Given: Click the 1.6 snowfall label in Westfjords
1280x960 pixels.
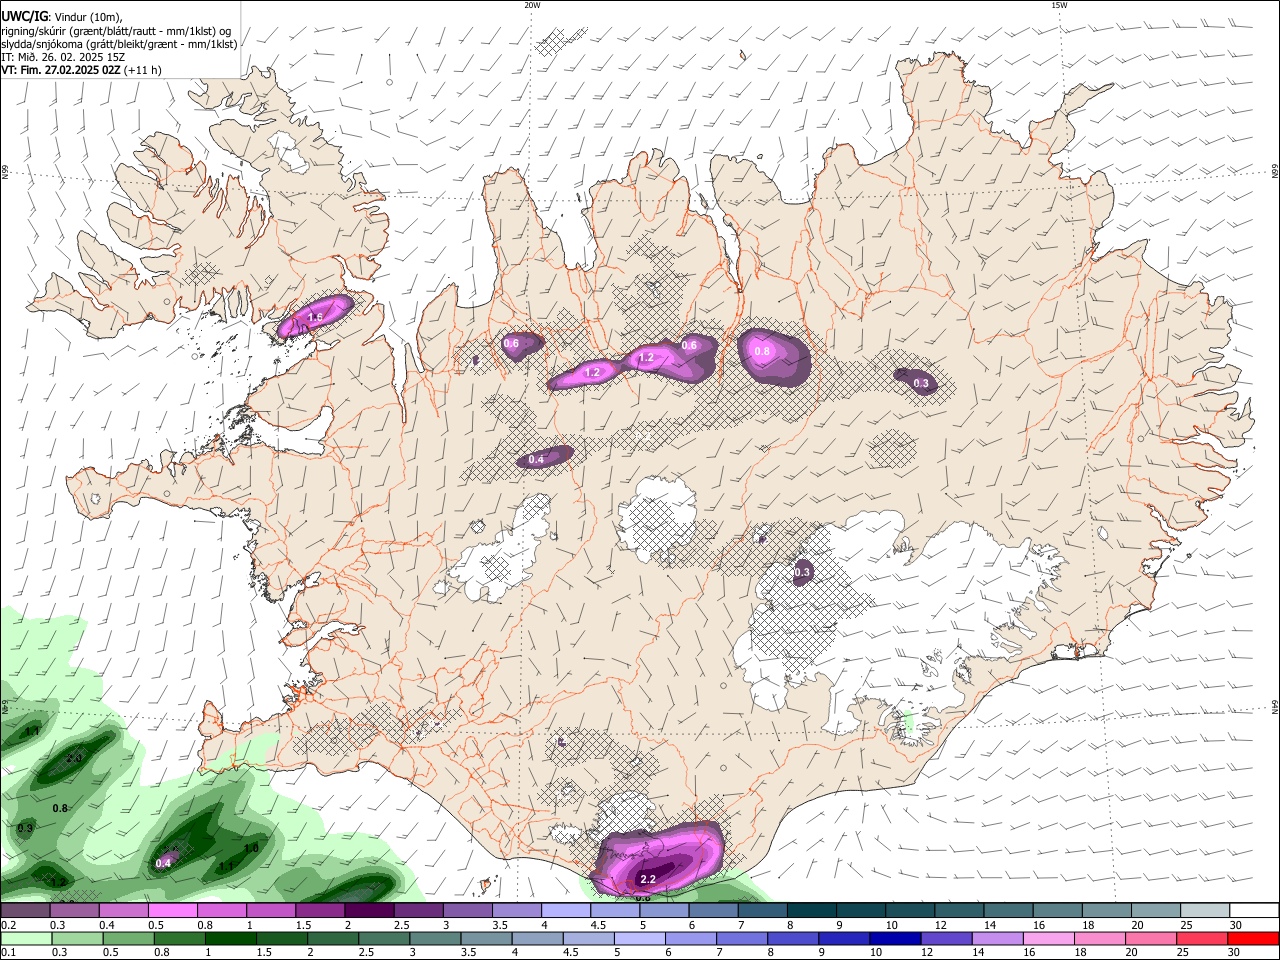Looking at the screenshot, I should pos(315,317).
